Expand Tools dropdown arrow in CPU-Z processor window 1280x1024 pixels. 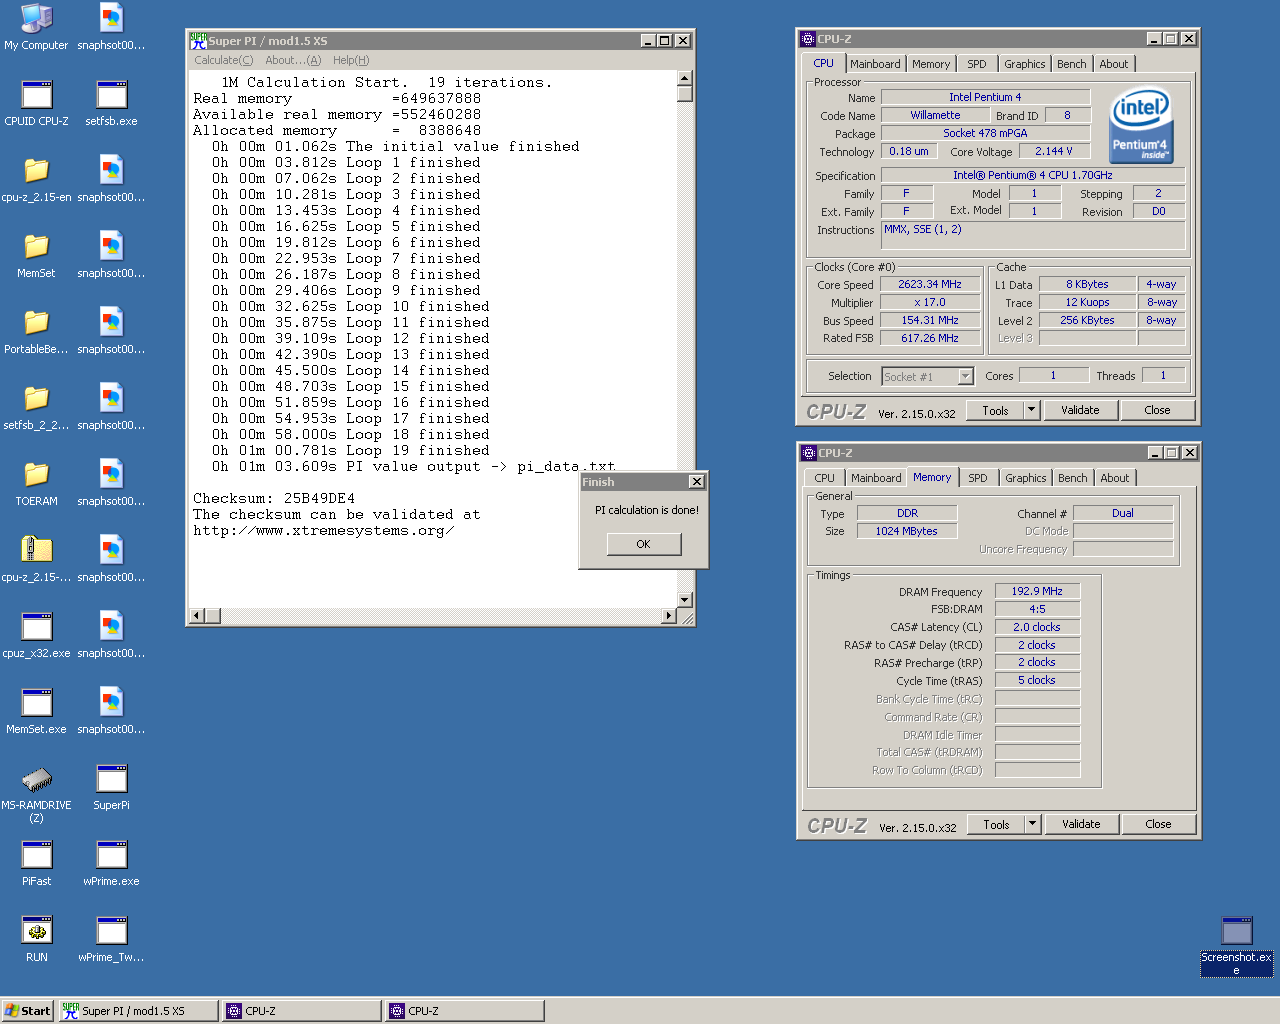coord(1032,410)
